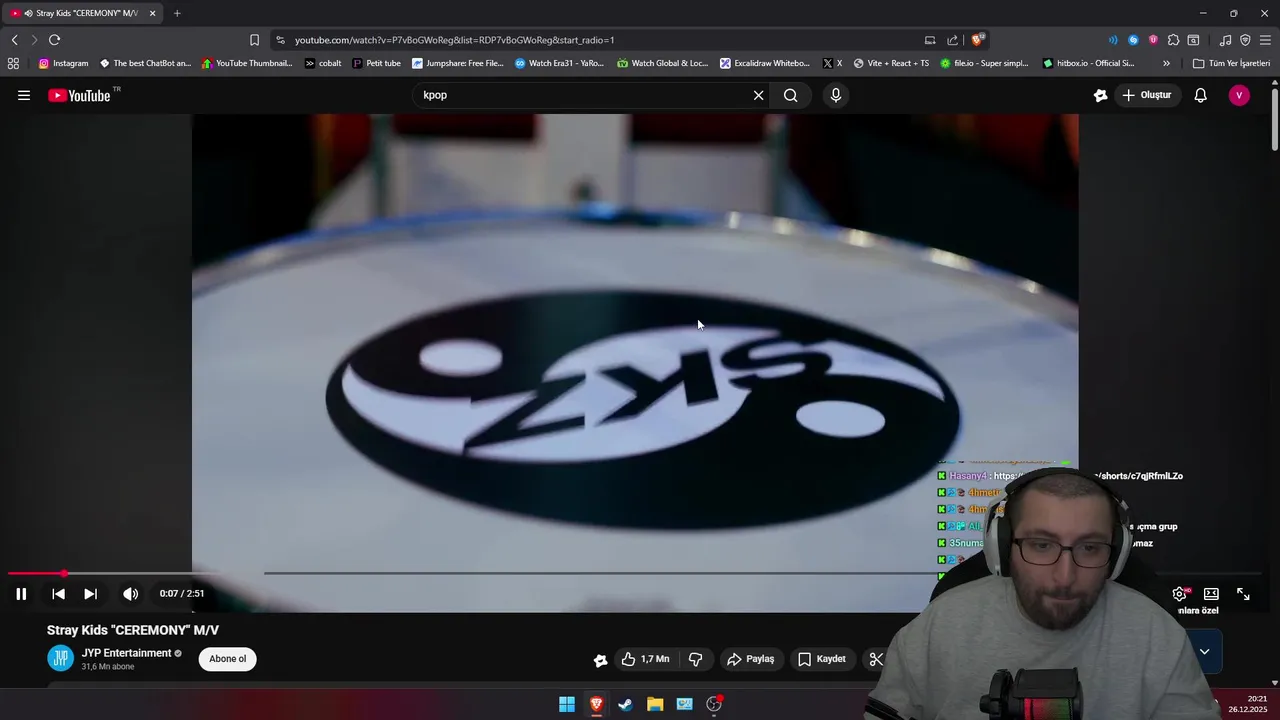
Task: Open the Shazam extension icon
Action: point(1133,40)
